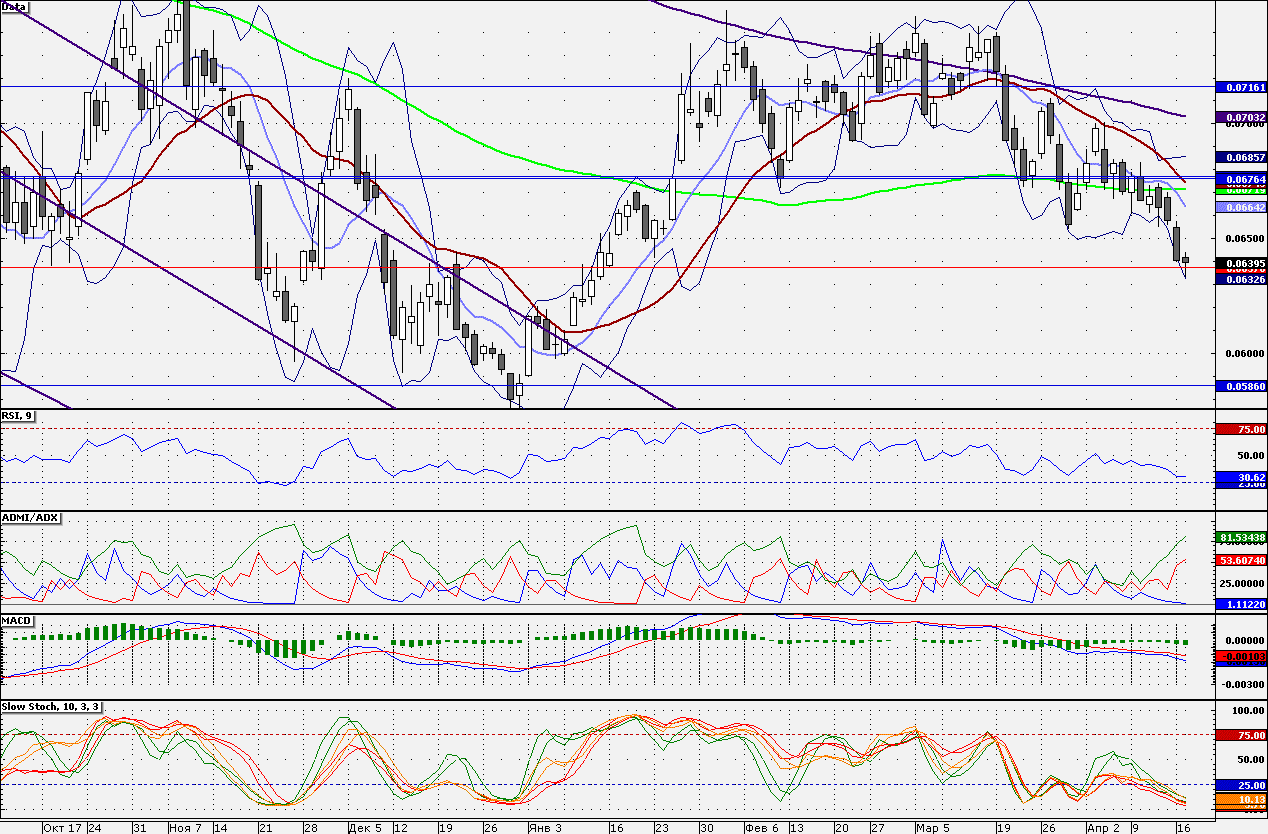This screenshot has width=1268, height=834.
Task: Select the Slow Stoch, 10, 3, 3 label
Action: click(52, 707)
